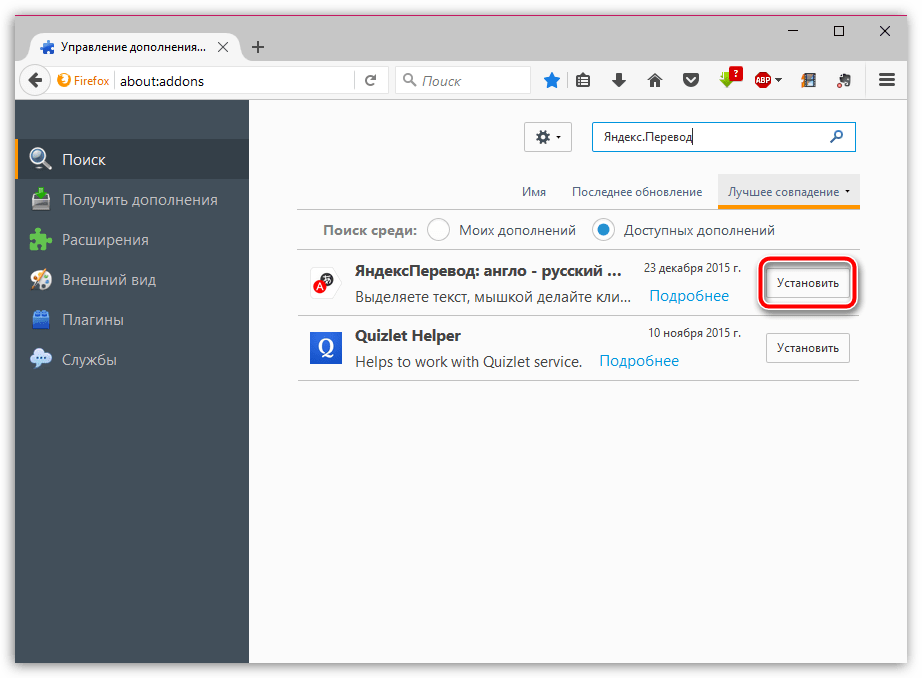Screen dimensions: 922x678
Task: Open Pocket icon in toolbar
Action: [x=691, y=80]
